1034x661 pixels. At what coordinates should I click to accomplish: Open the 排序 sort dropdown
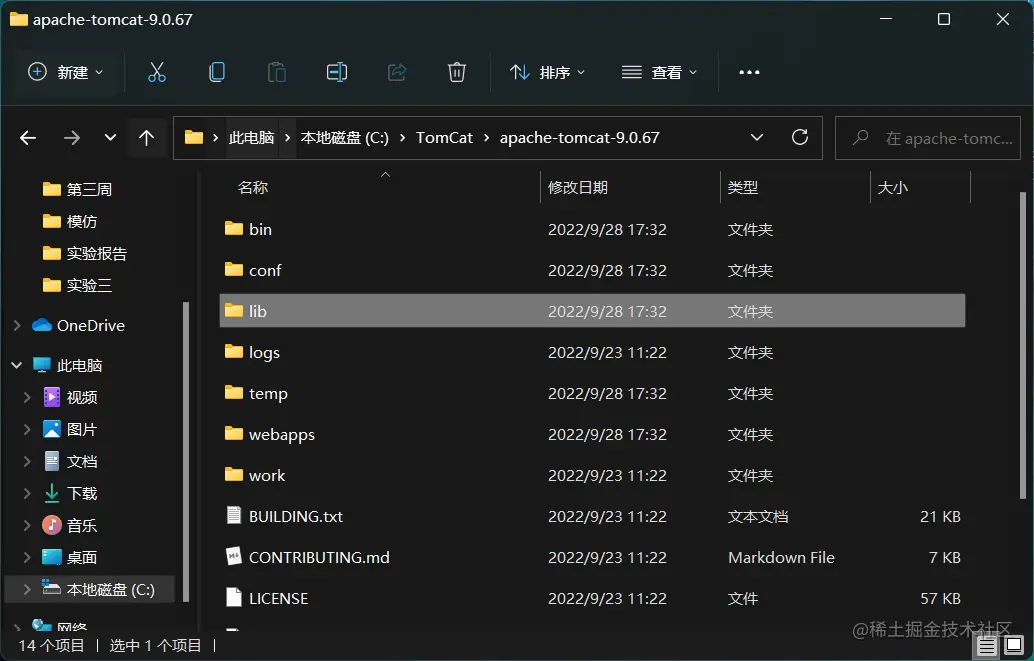(547, 72)
